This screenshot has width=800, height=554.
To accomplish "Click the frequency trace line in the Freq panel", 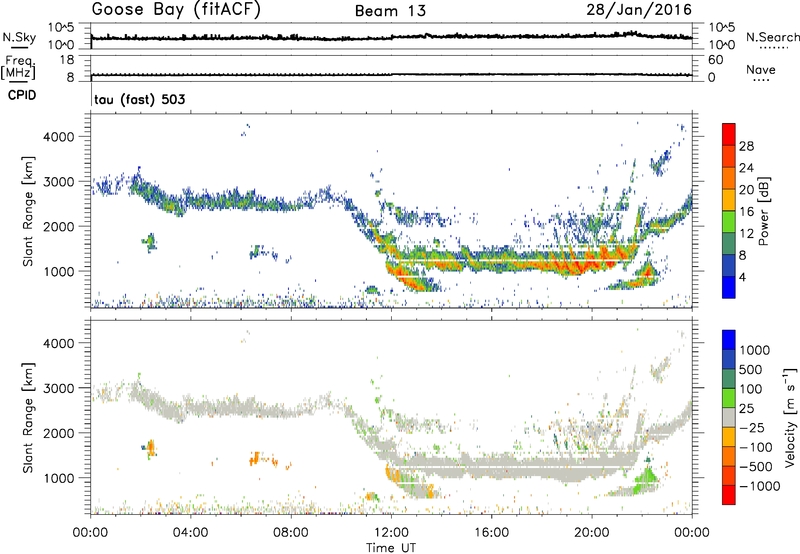I will (x=391, y=75).
